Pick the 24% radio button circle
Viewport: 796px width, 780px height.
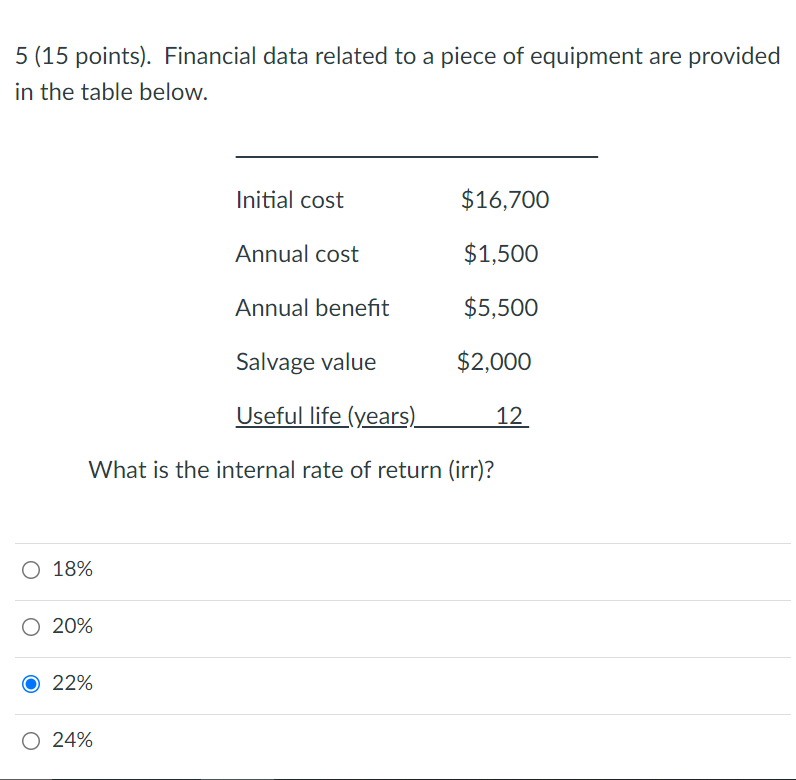point(32,741)
